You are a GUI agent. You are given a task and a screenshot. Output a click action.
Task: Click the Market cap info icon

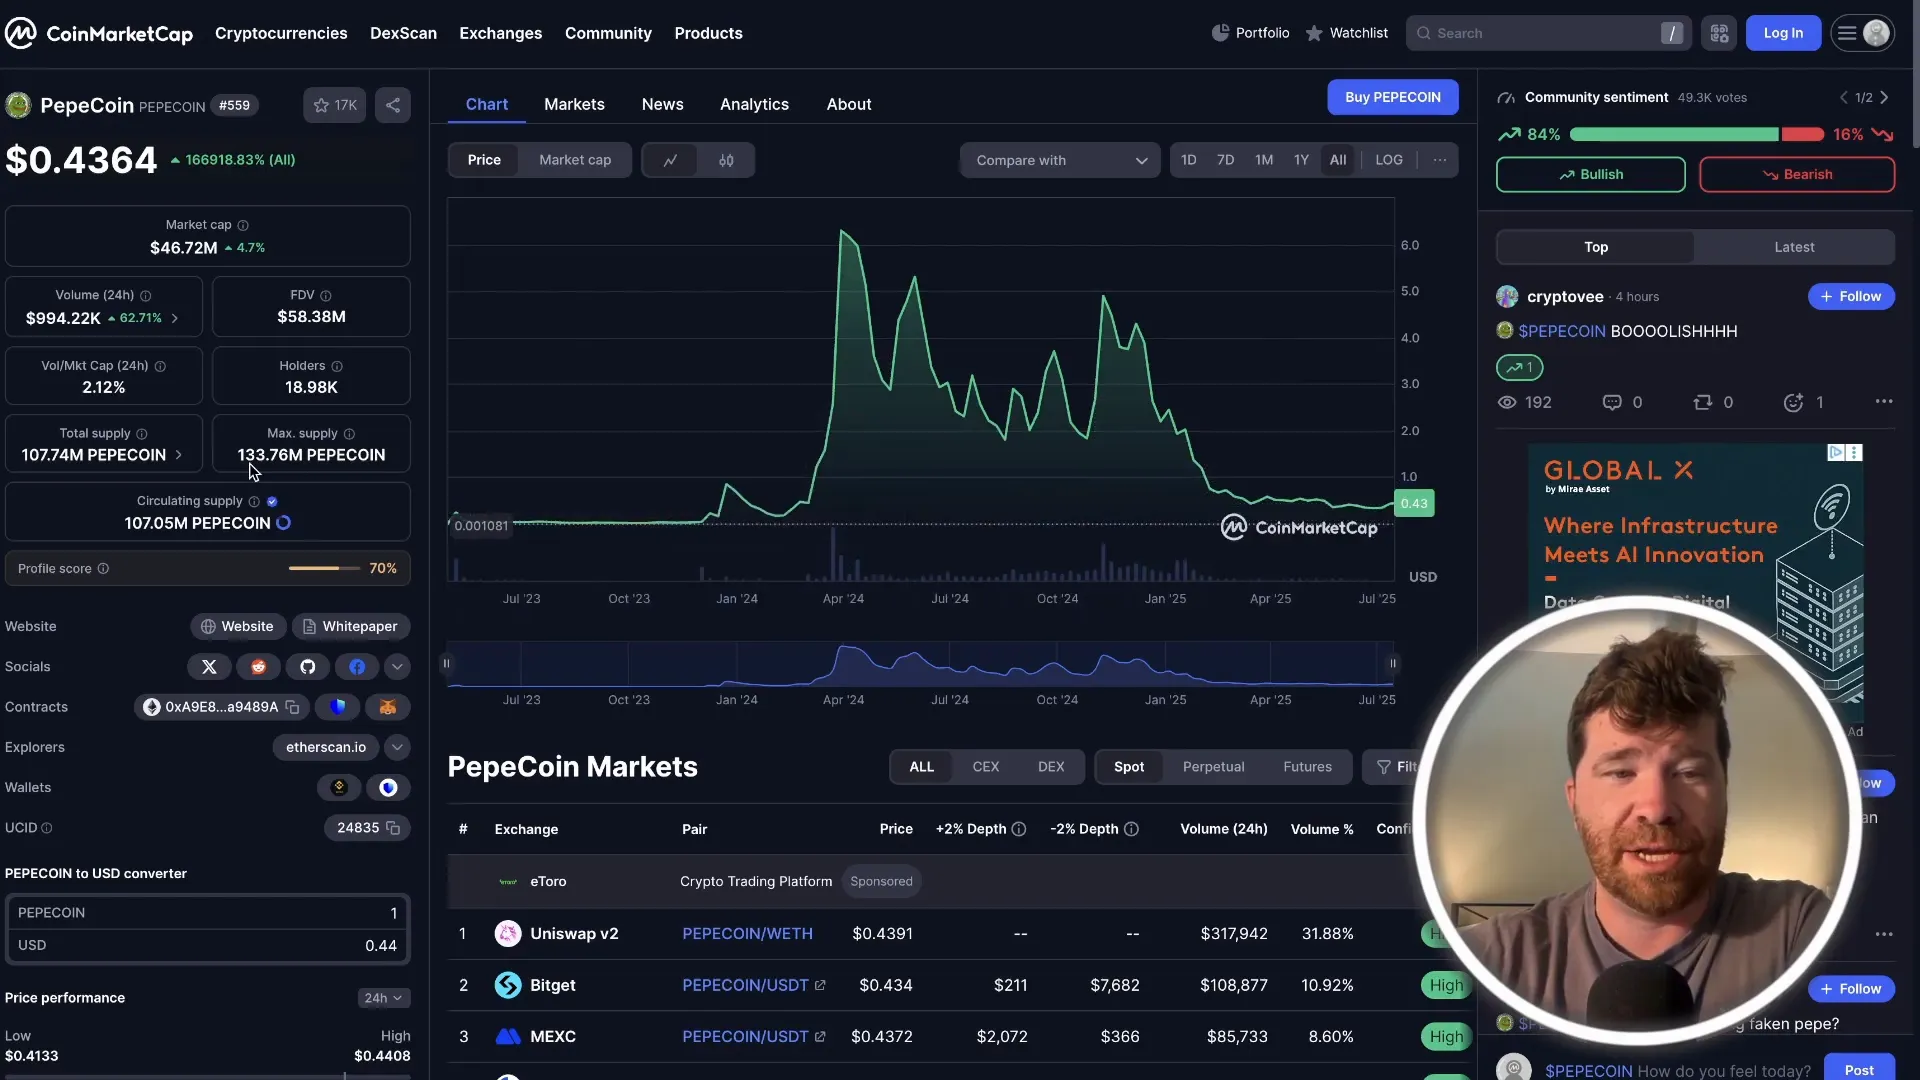pos(243,225)
